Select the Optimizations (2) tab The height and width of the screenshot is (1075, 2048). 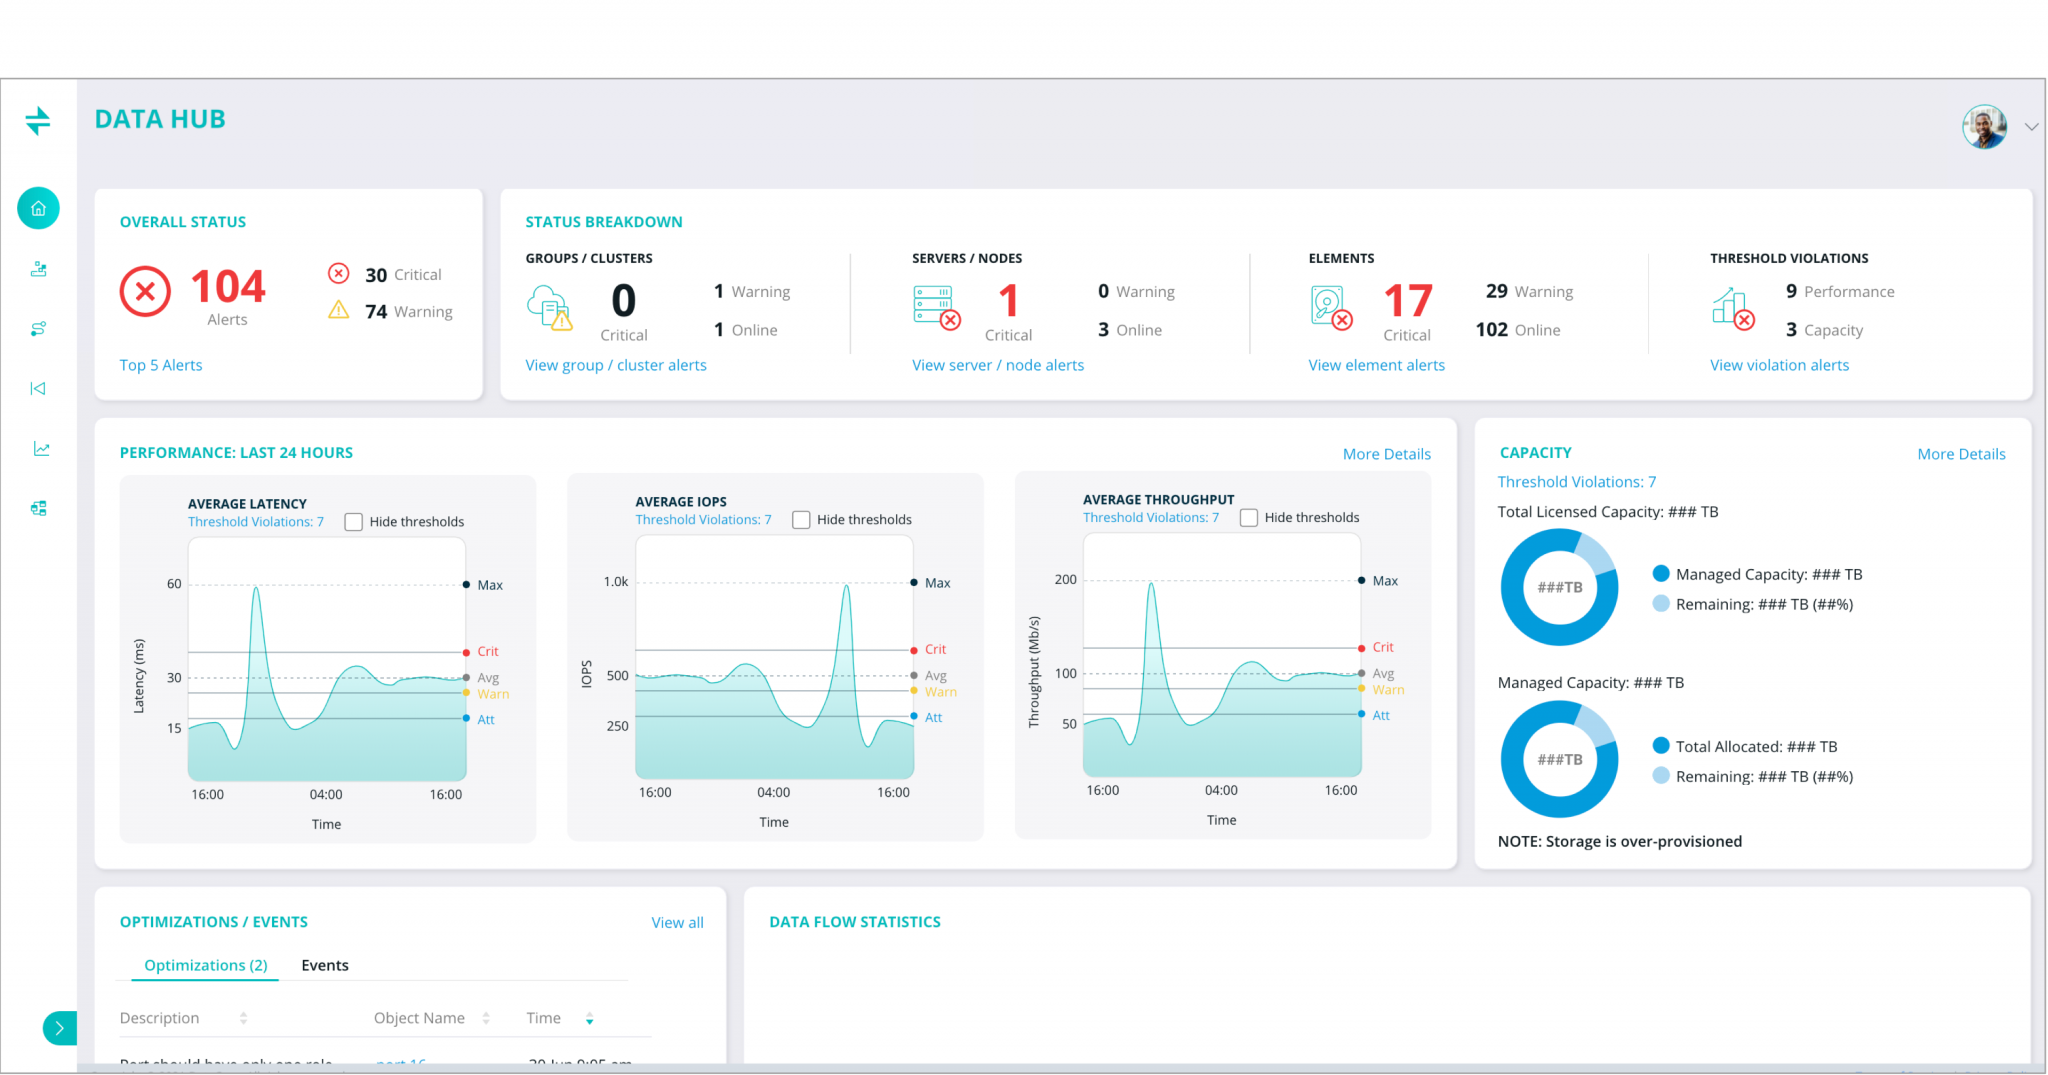coord(206,965)
